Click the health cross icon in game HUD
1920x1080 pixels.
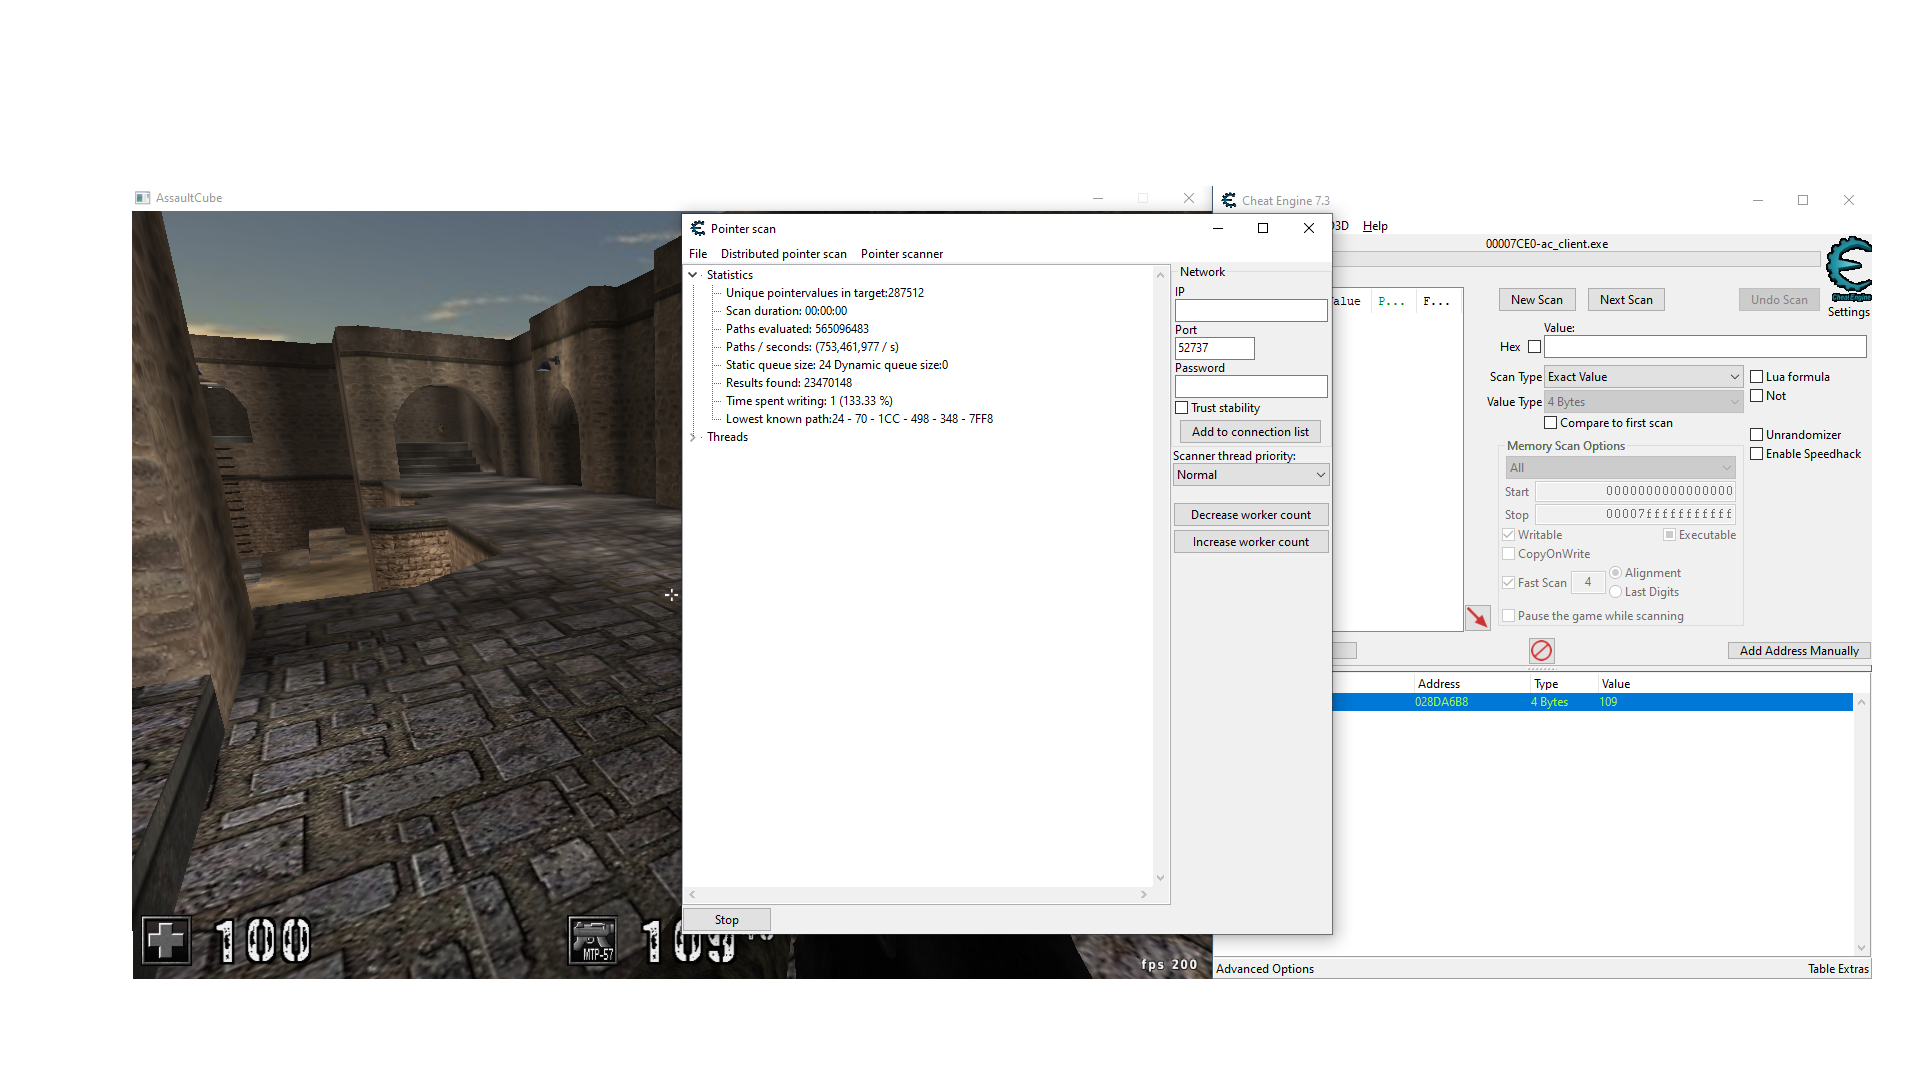[165, 940]
